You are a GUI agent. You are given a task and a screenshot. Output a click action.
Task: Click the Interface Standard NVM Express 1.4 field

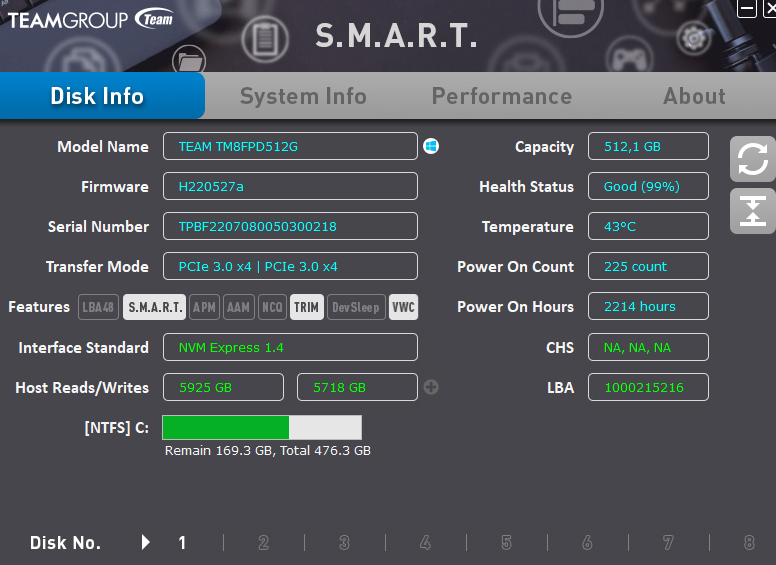290,347
